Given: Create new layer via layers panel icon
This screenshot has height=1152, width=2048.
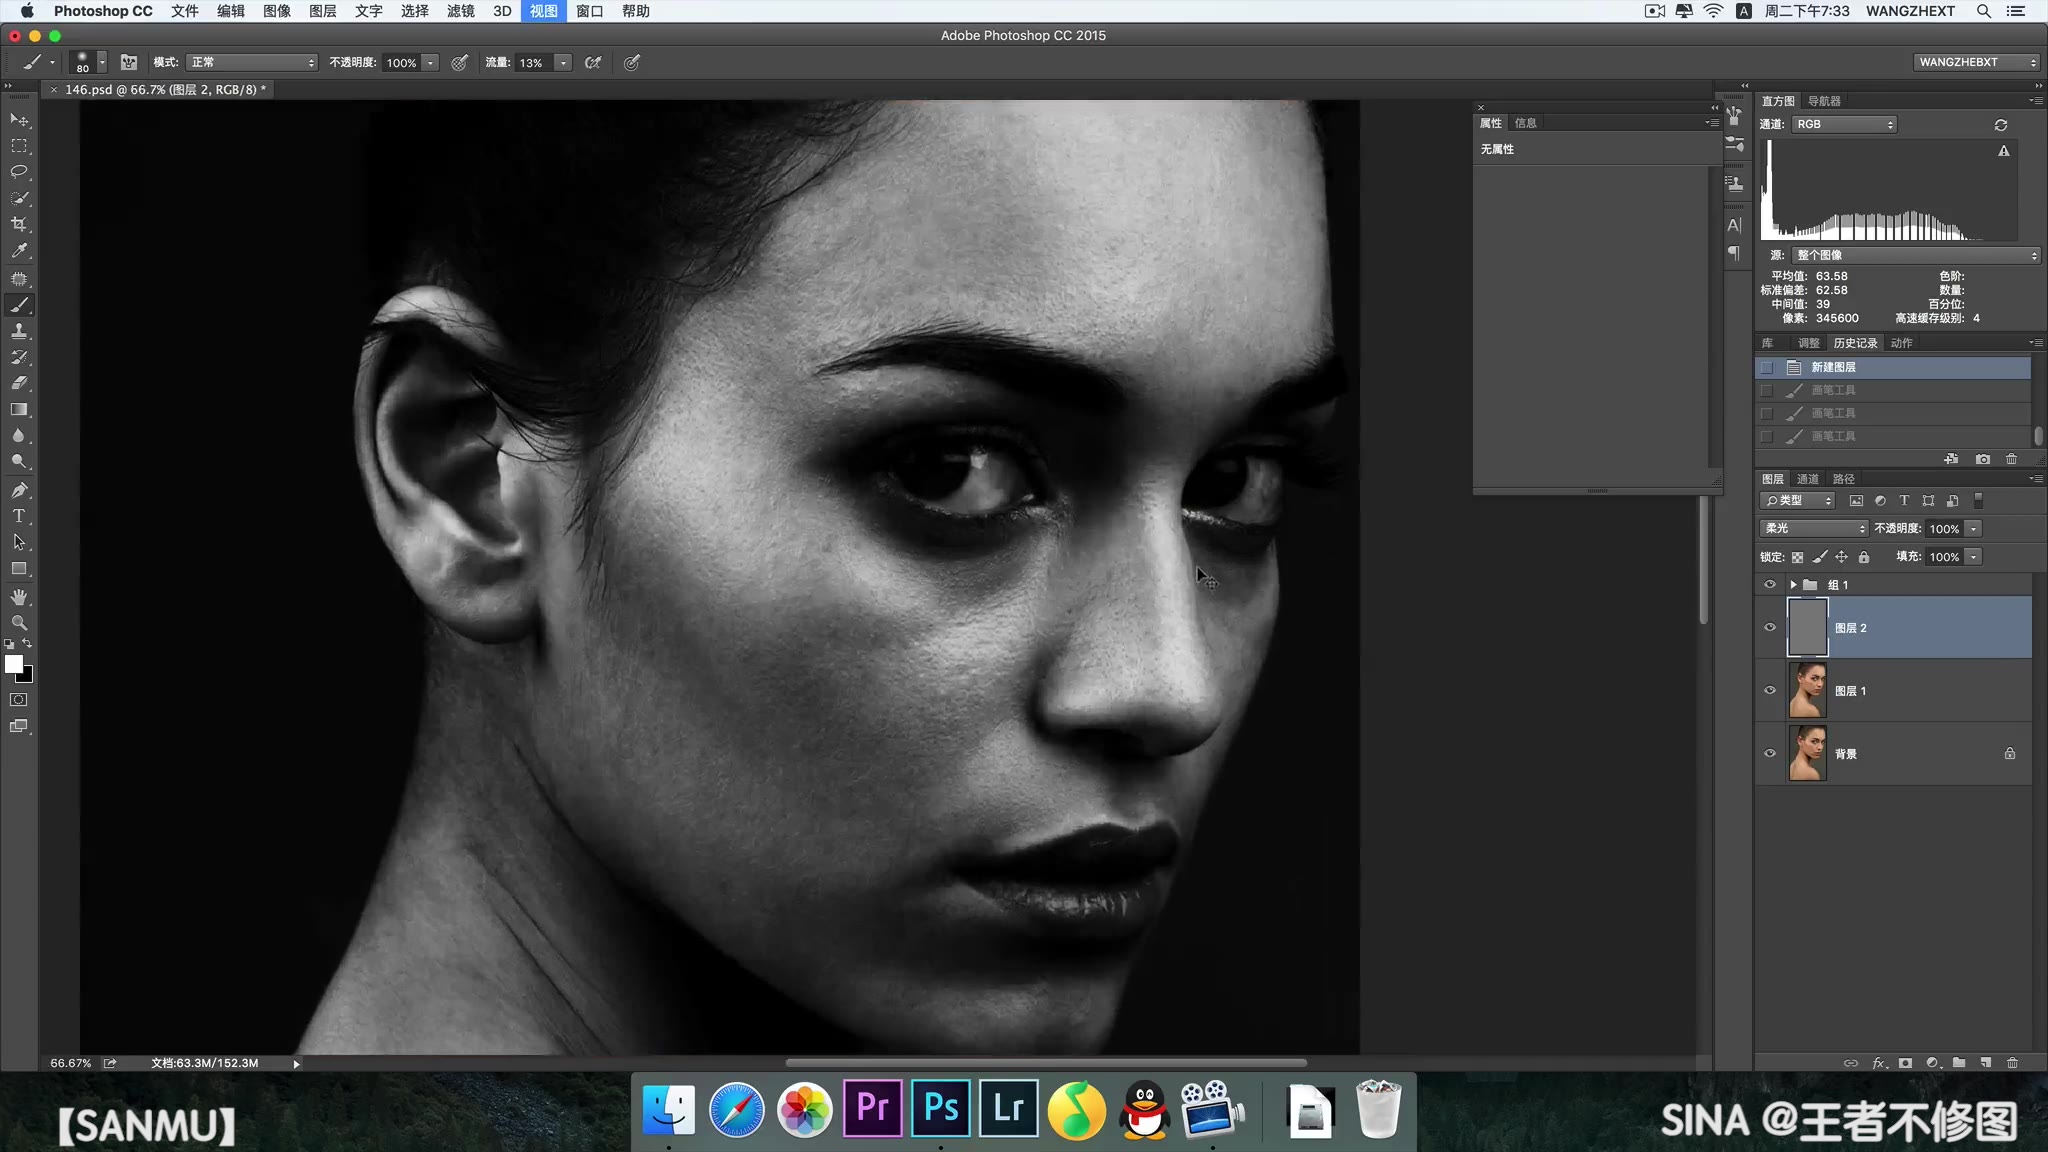Looking at the screenshot, I should pyautogui.click(x=1986, y=1063).
